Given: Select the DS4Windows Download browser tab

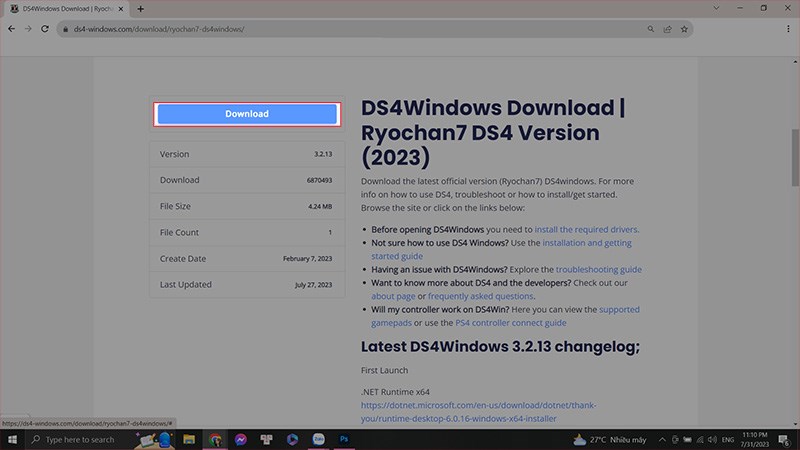Looking at the screenshot, I should click(65, 8).
